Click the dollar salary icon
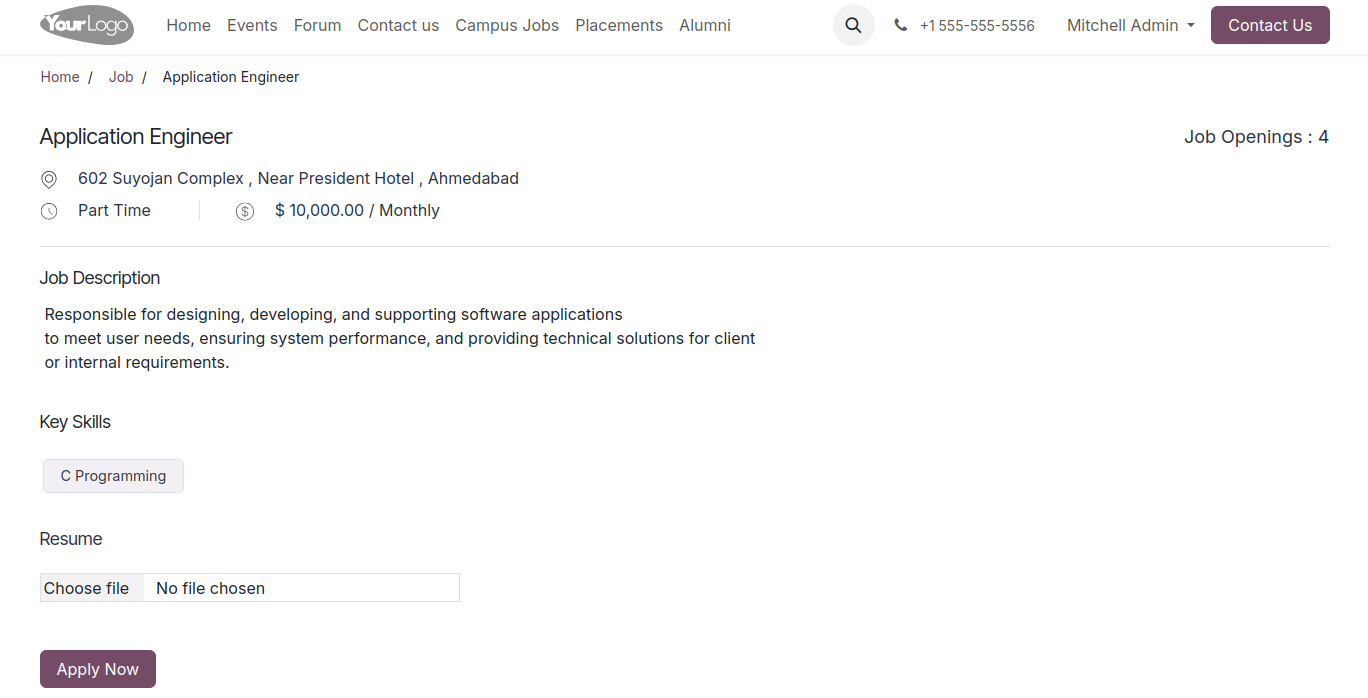Image resolution: width=1368 pixels, height=698 pixels. coord(245,211)
